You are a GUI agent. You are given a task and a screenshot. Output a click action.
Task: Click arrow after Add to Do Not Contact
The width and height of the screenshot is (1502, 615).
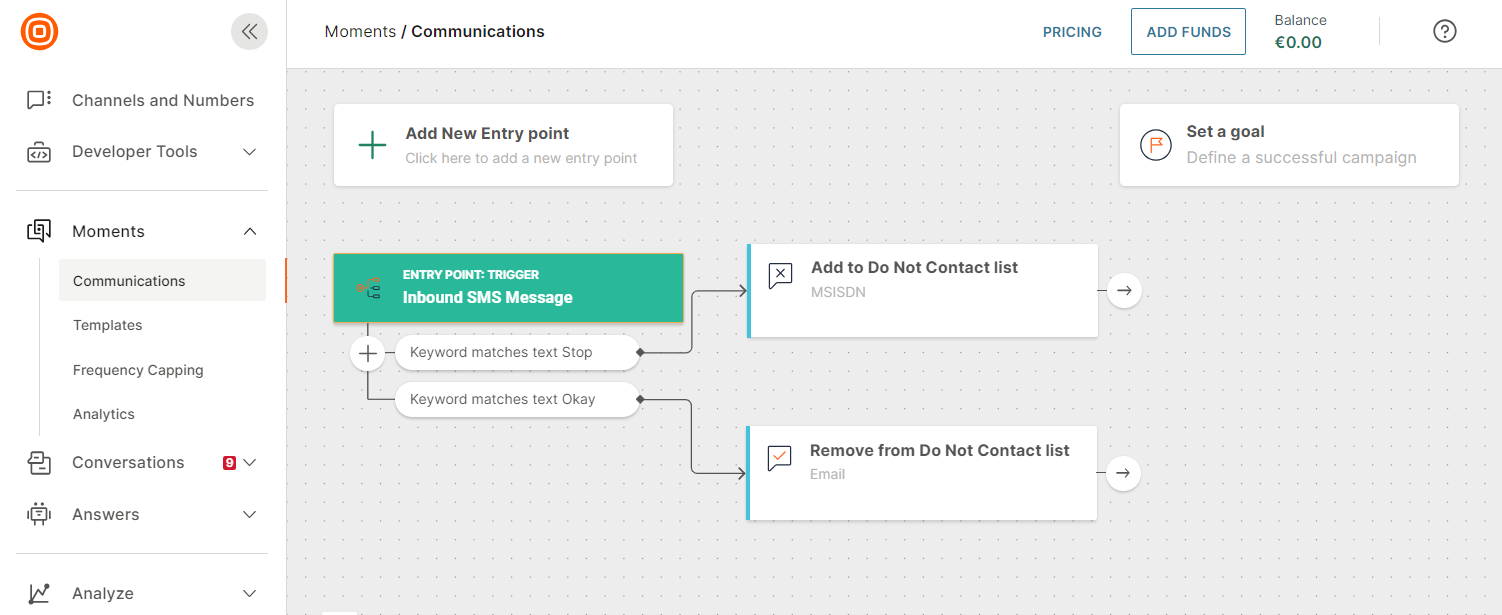1124,290
